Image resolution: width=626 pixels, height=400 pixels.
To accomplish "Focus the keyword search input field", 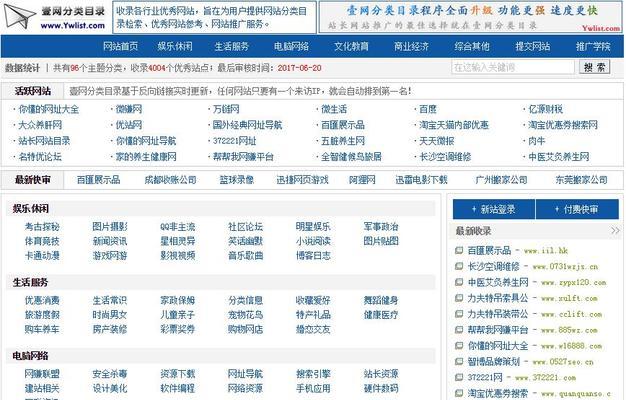I will tap(513, 67).
